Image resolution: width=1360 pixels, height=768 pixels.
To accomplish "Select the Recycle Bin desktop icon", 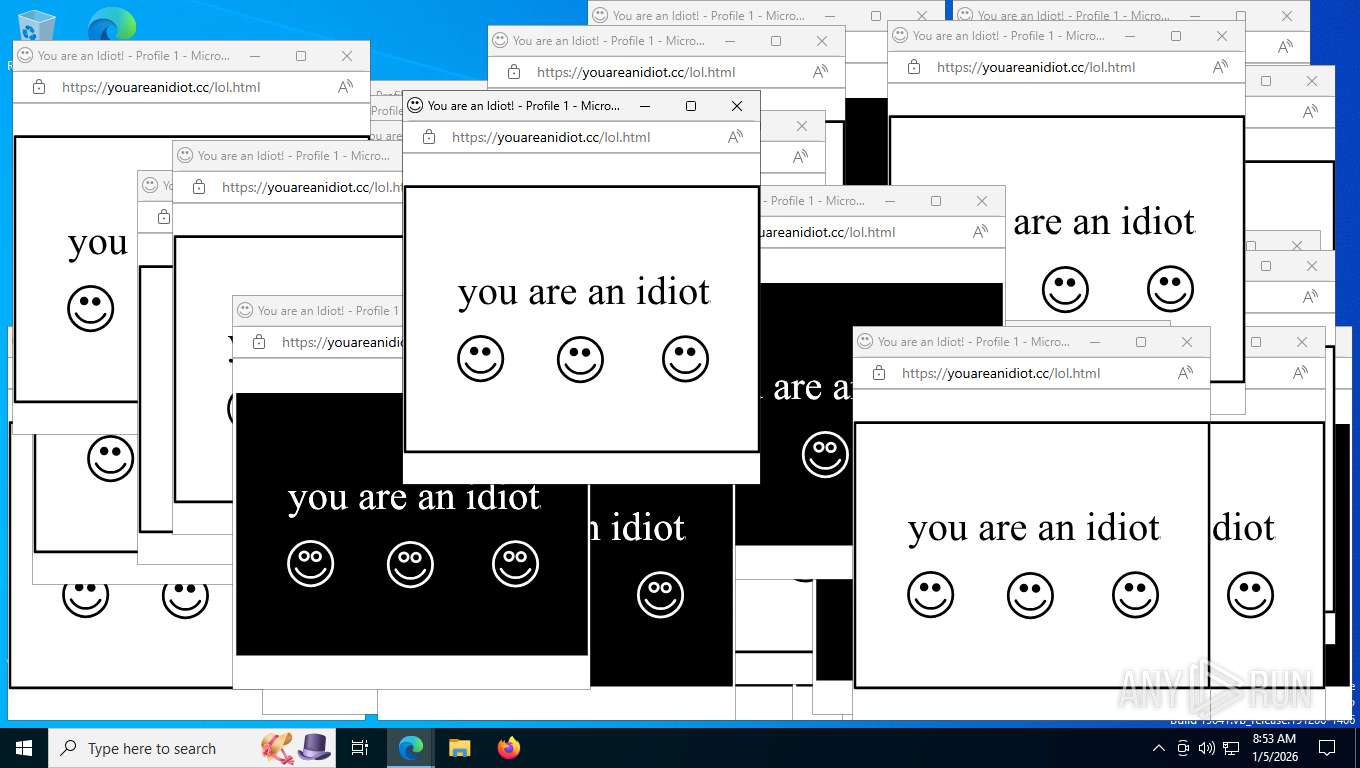I will click(x=35, y=30).
